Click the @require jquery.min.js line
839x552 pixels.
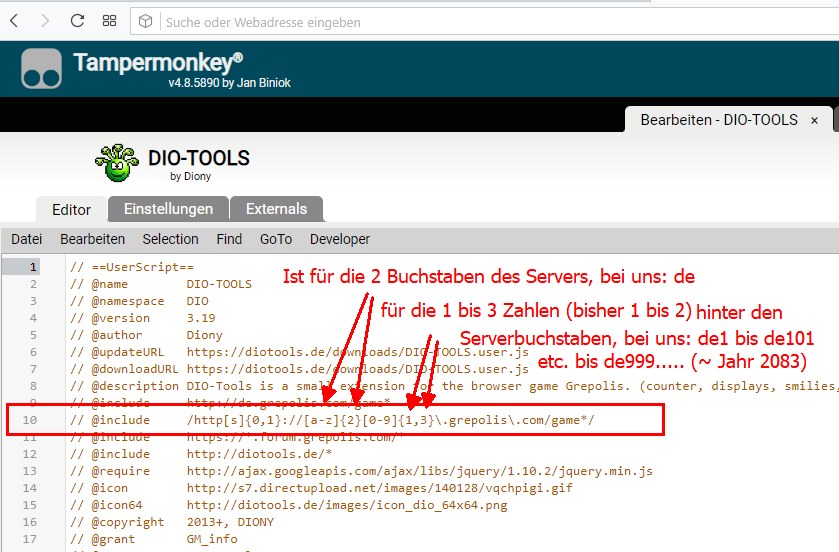coord(361,471)
